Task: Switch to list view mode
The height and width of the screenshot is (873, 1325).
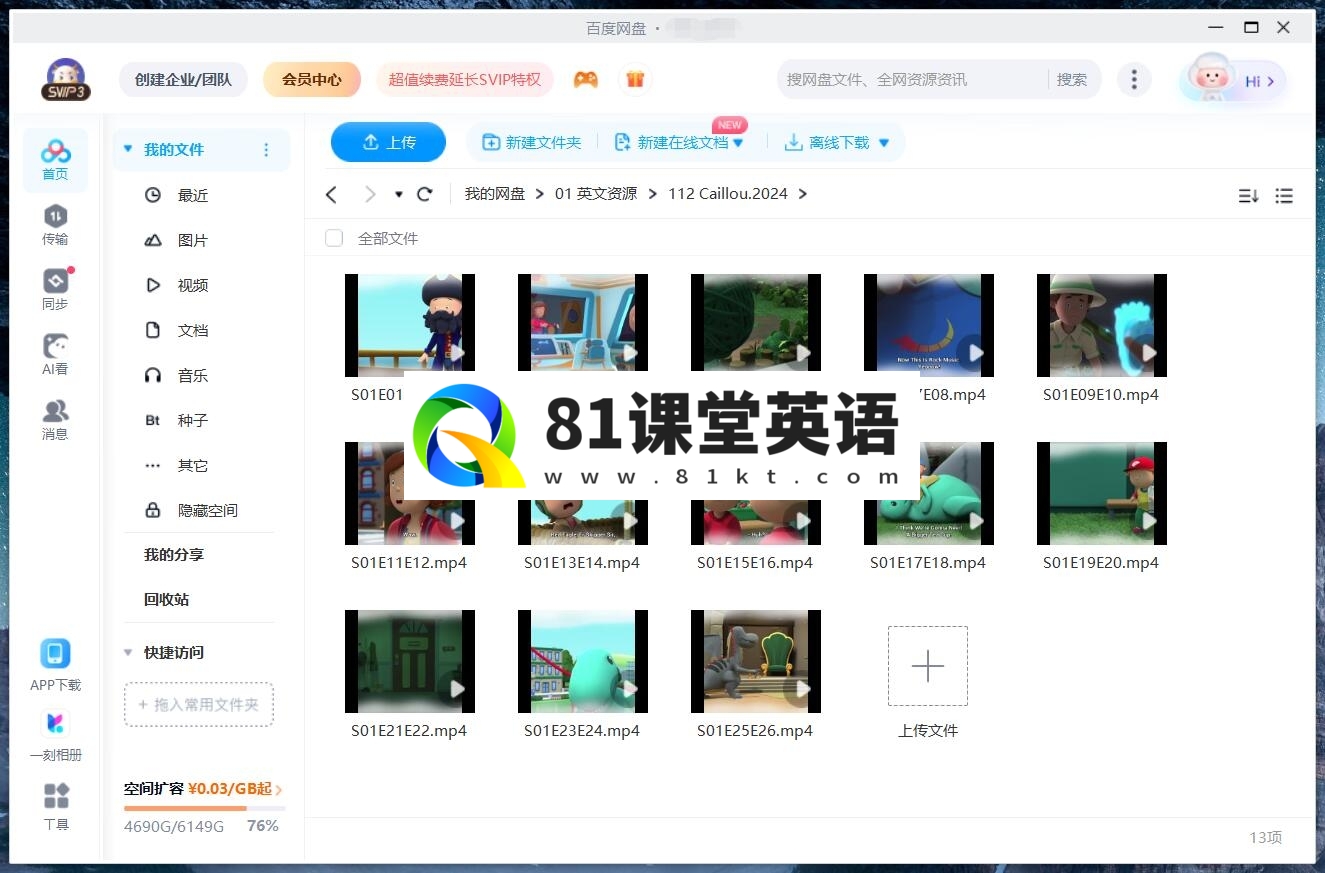Action: (1285, 196)
